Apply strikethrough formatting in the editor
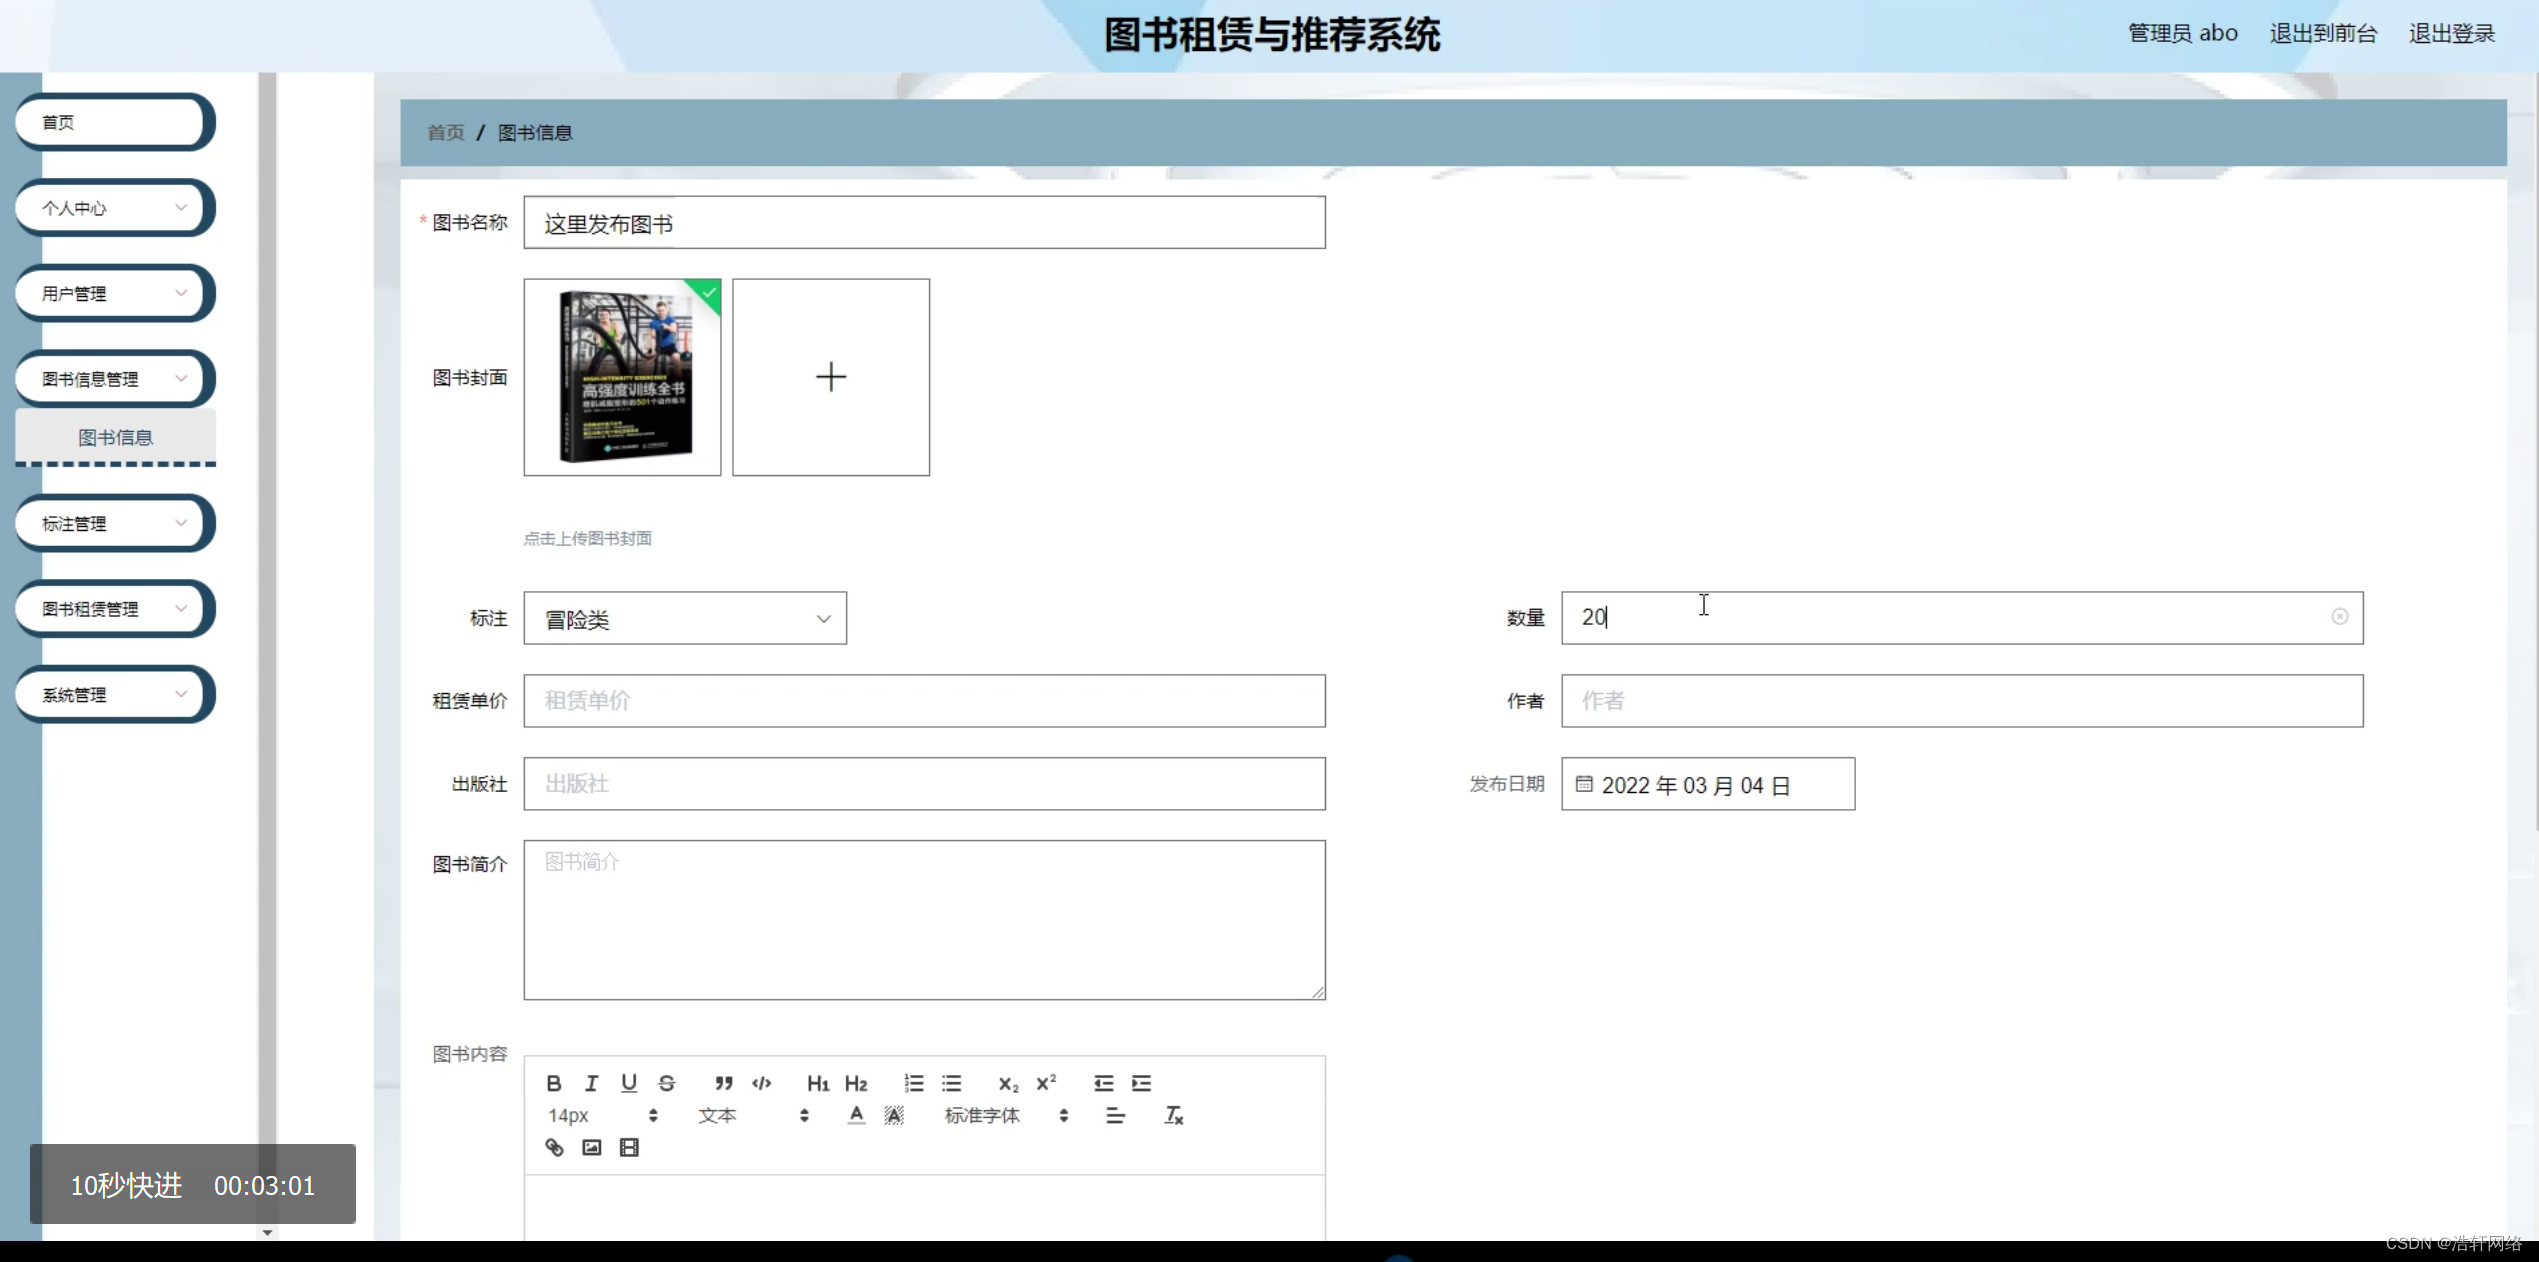The image size is (2539, 1262). click(x=667, y=1083)
